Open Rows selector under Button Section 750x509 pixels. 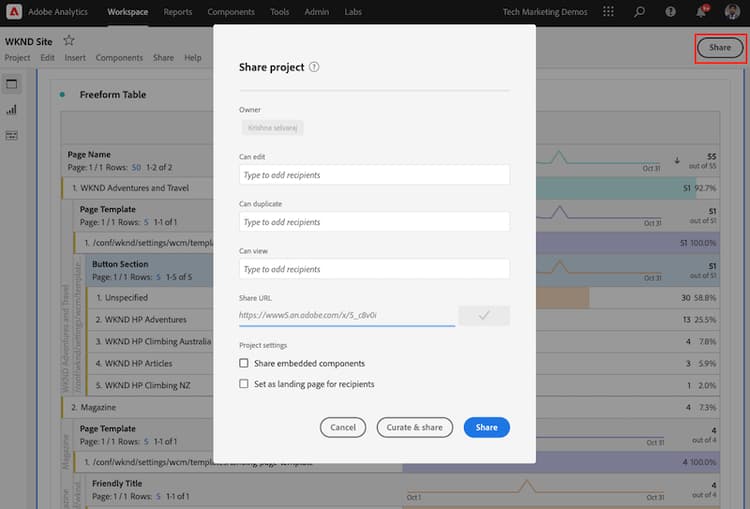[x=158, y=277]
